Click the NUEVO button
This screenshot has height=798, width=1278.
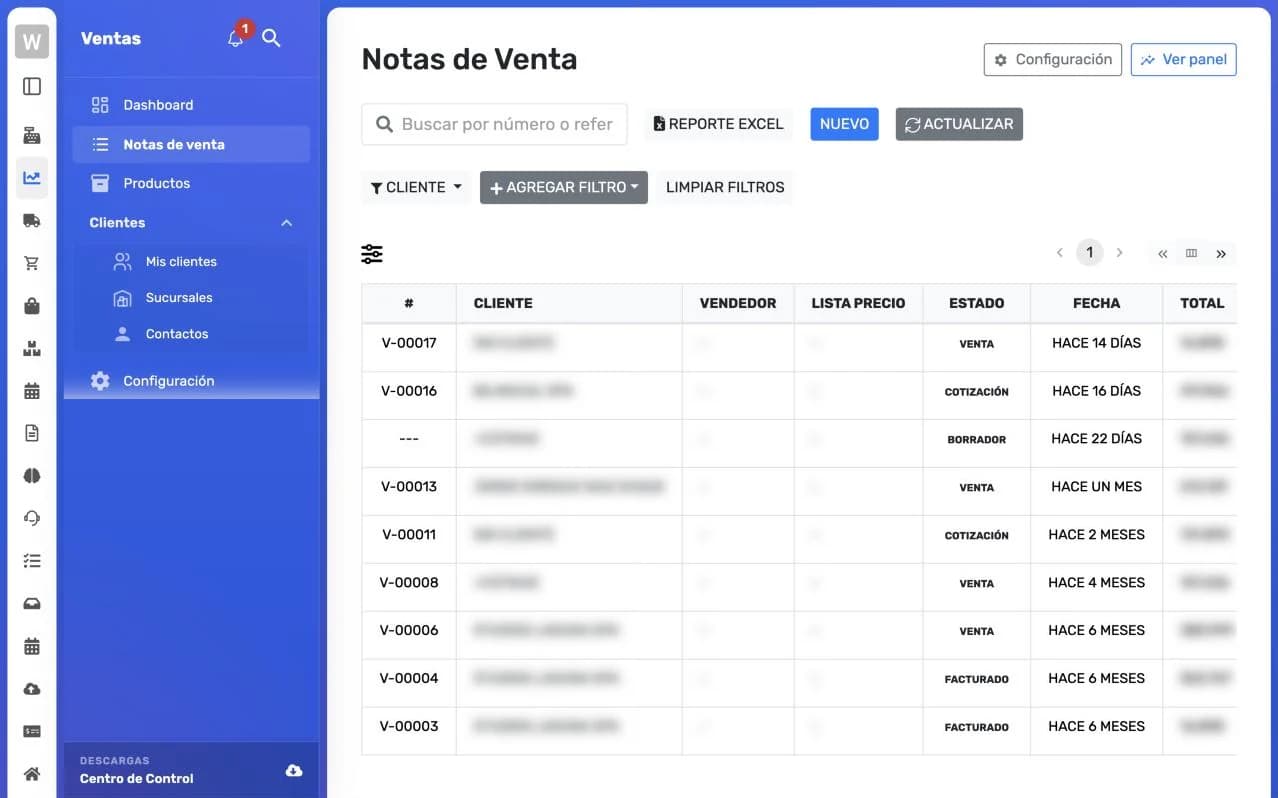tap(844, 124)
